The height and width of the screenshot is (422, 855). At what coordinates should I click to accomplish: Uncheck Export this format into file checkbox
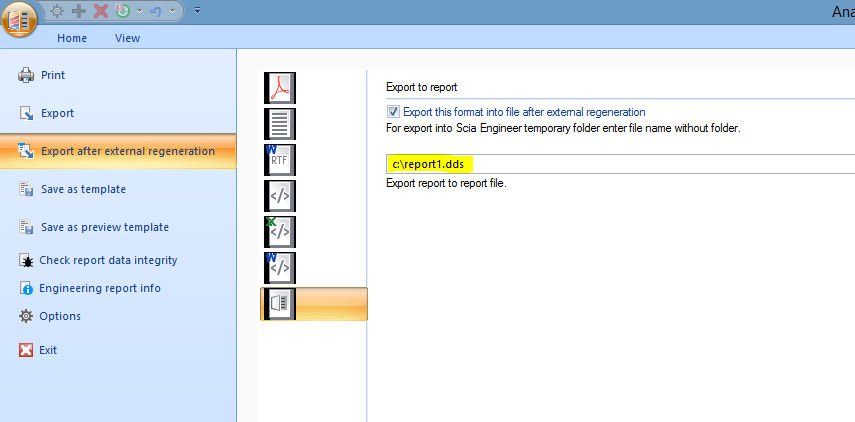click(x=394, y=112)
